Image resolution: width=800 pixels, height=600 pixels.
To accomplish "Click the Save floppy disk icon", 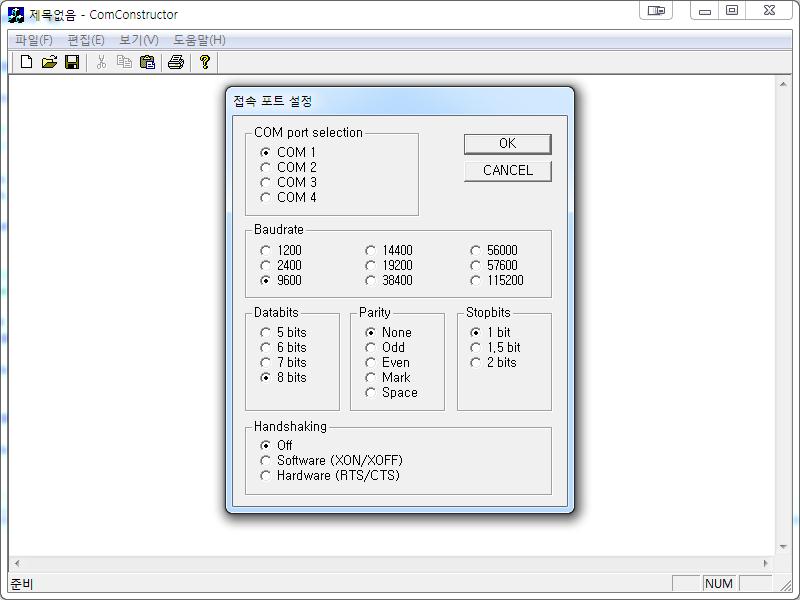I will [x=72, y=62].
